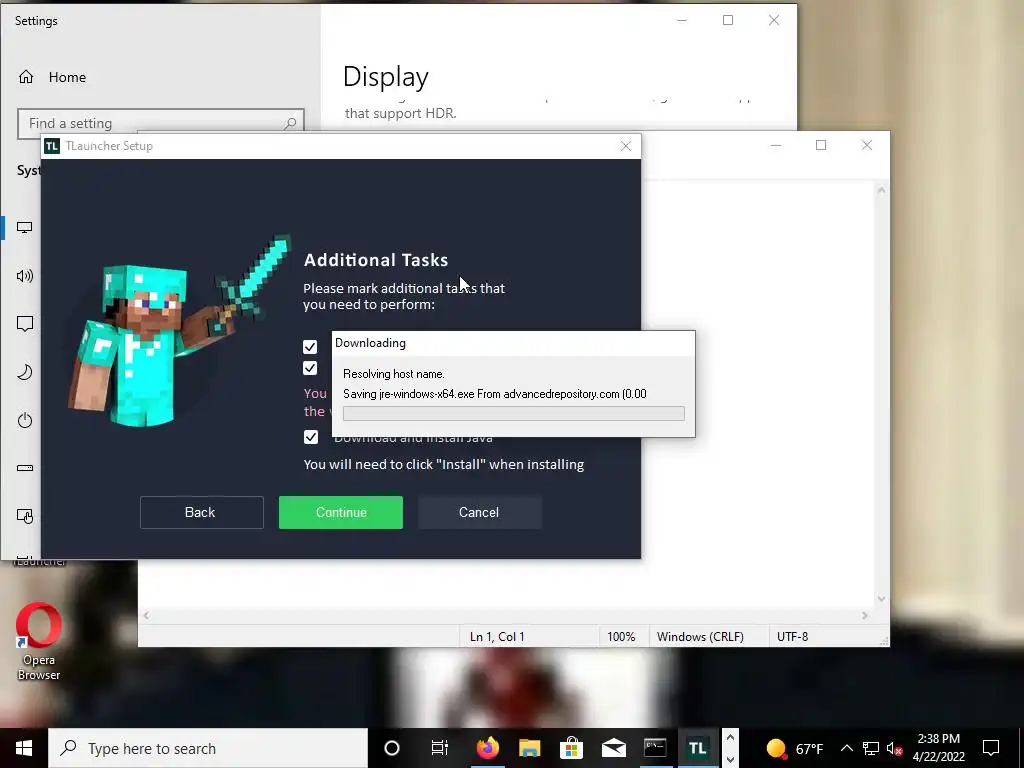Maximize the Notepad window
Image resolution: width=1024 pixels, height=768 pixels.
(x=821, y=145)
